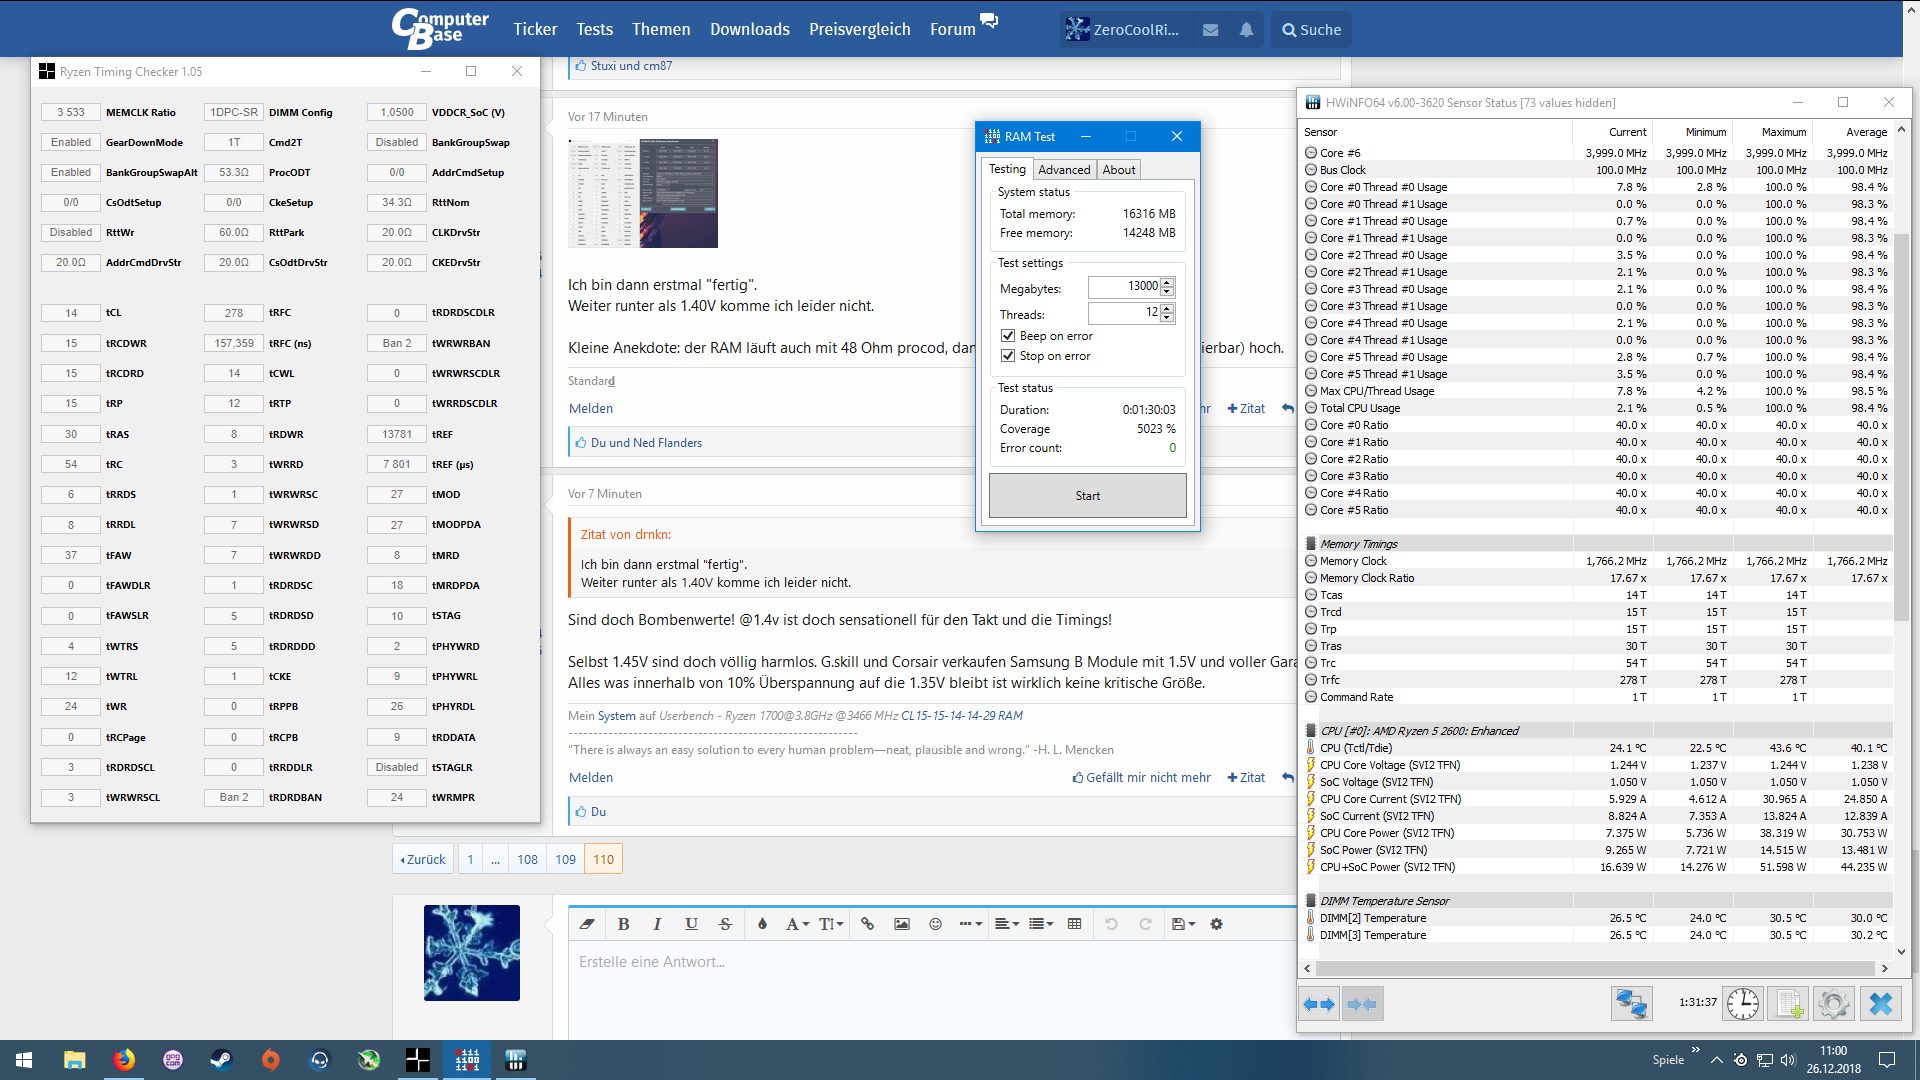Decrease Threads value with down spinner
1920x1080 pixels.
pyautogui.click(x=1167, y=319)
